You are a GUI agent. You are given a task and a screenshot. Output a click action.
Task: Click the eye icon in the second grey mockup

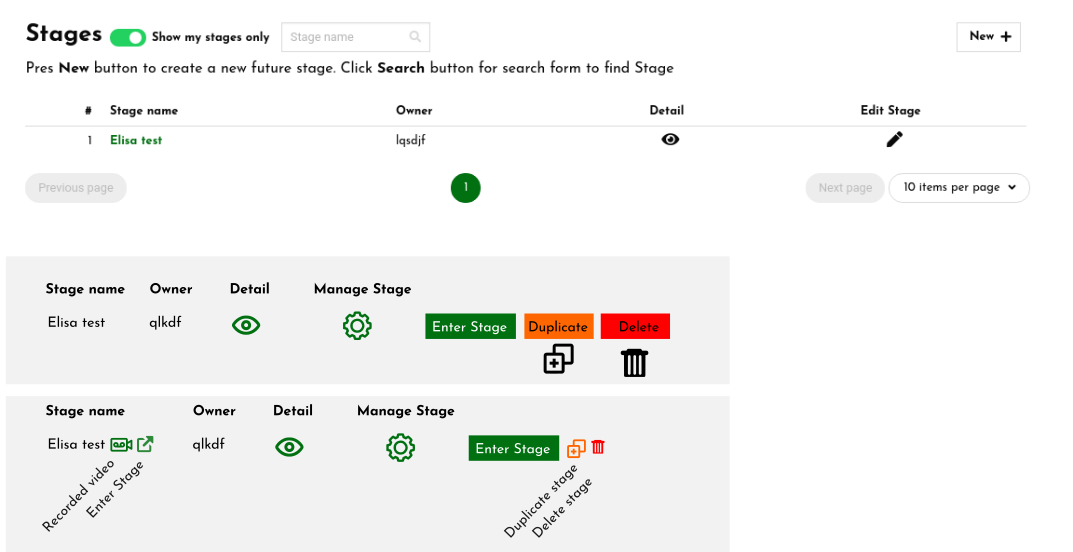pyautogui.click(x=289, y=447)
